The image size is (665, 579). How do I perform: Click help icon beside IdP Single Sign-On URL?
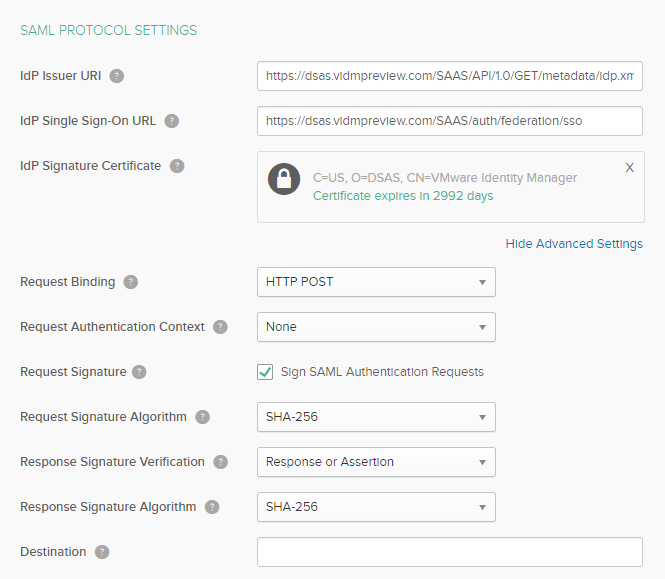point(171,121)
